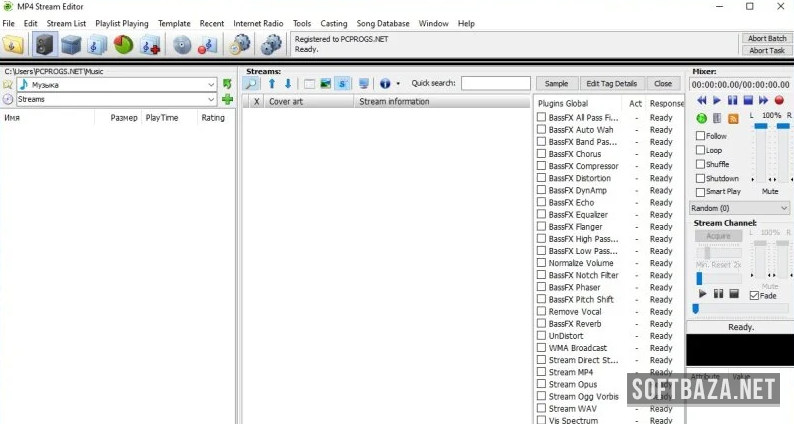Screen dimensions: 794x424
Task: Click the Edit Tag Details button
Action: pyautogui.click(x=611, y=84)
